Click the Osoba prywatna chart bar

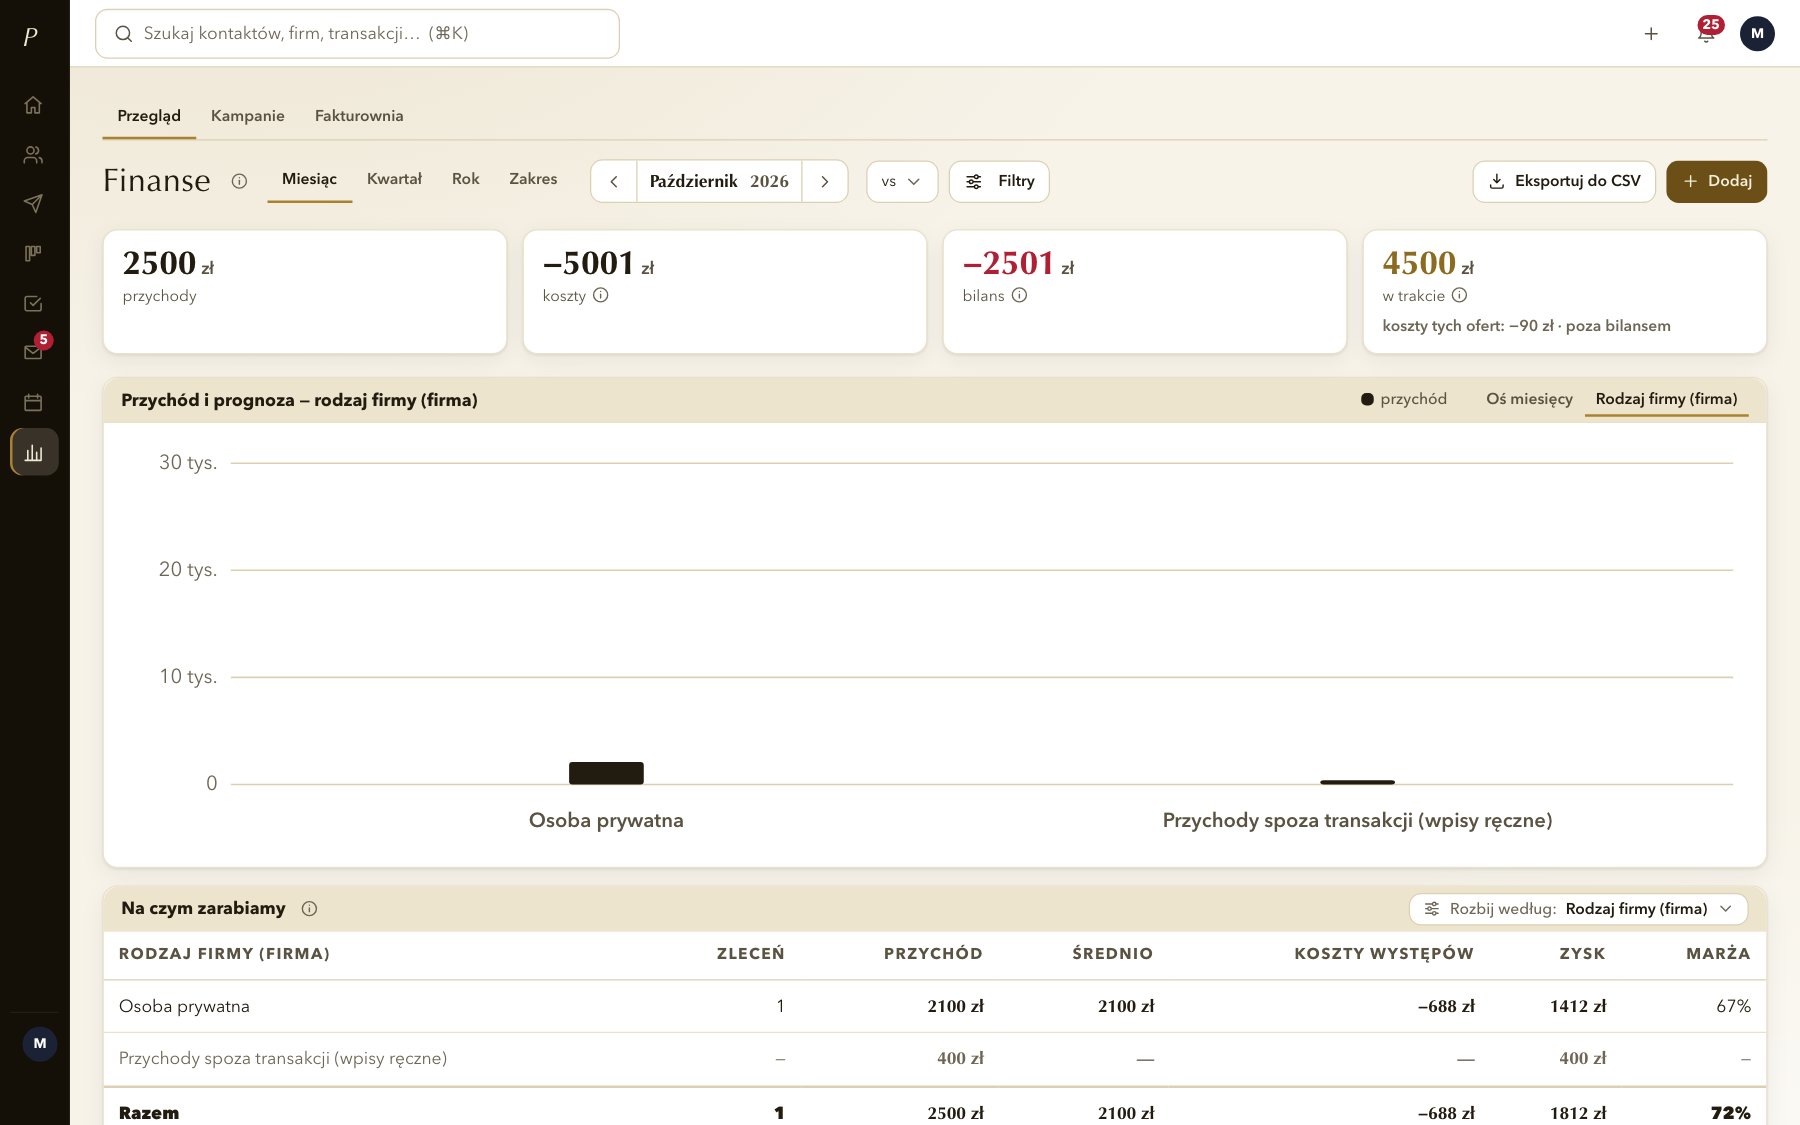tap(606, 773)
